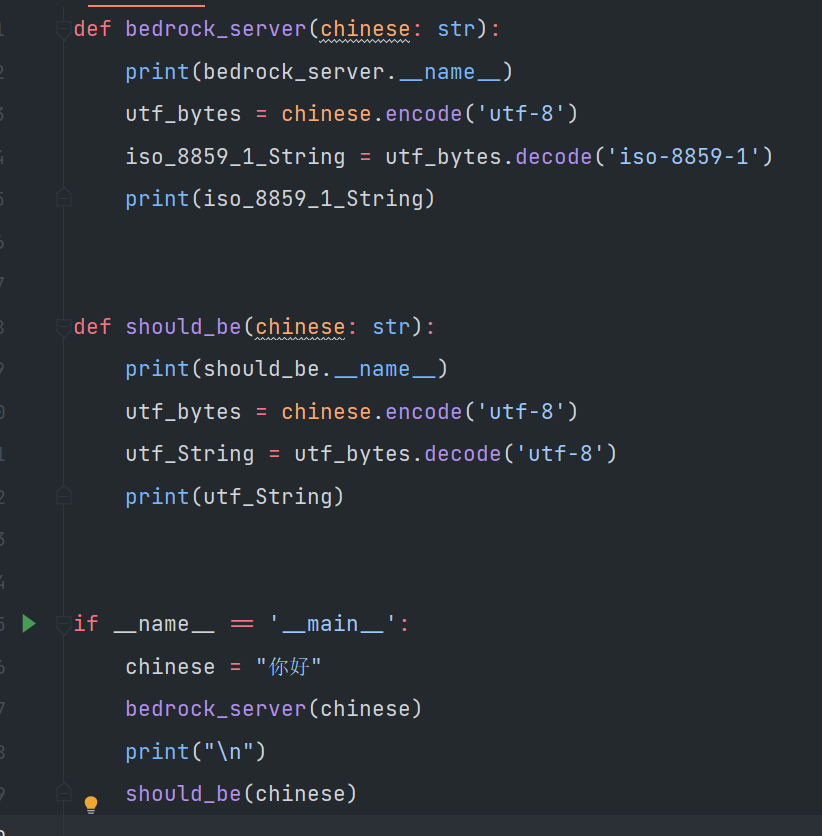Collapse the if __name__ main block
The image size is (822, 836).
pyautogui.click(x=63, y=624)
